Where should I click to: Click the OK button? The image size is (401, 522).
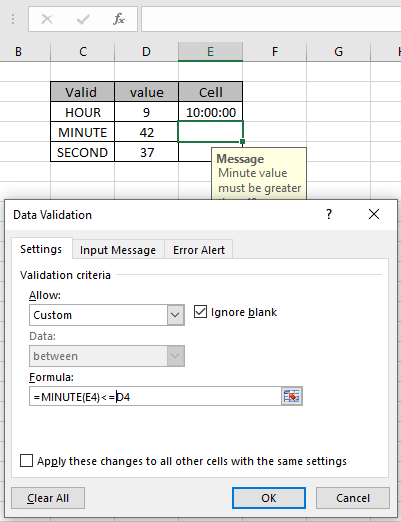pos(269,498)
